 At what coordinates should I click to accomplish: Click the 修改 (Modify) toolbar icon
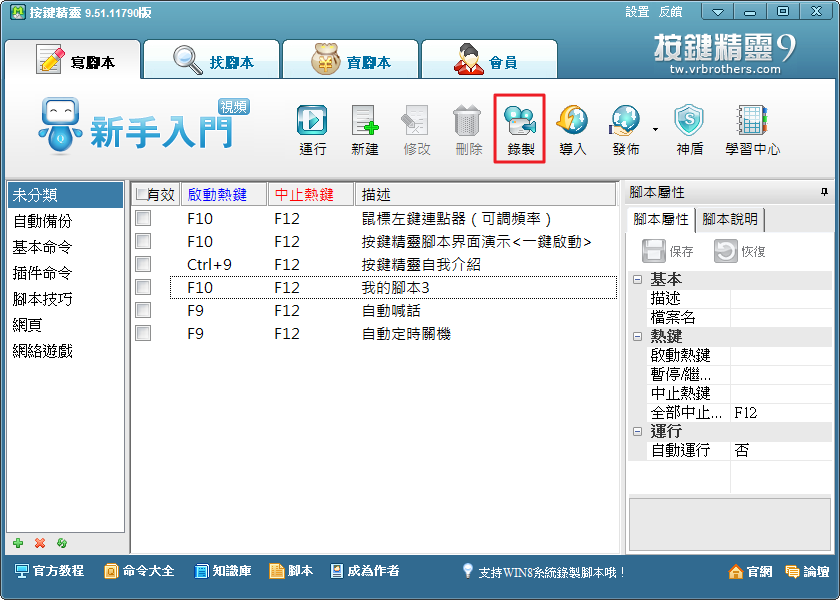point(417,130)
